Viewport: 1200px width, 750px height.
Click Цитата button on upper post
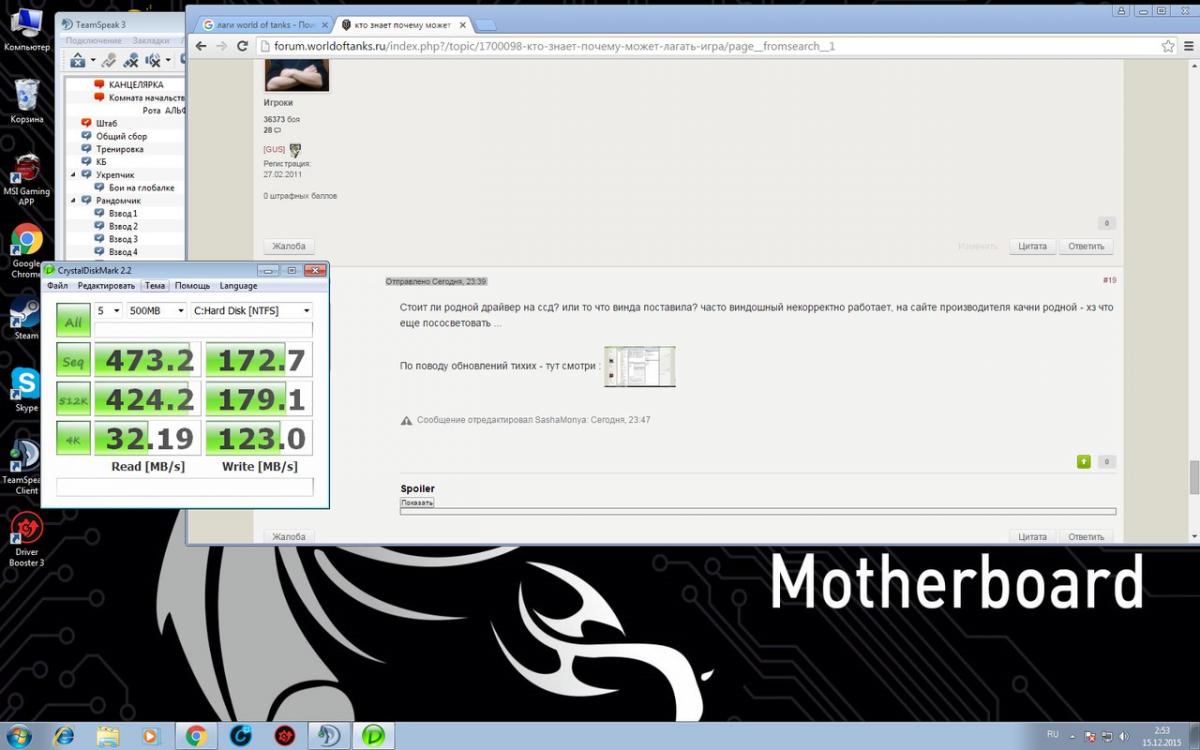(1032, 246)
